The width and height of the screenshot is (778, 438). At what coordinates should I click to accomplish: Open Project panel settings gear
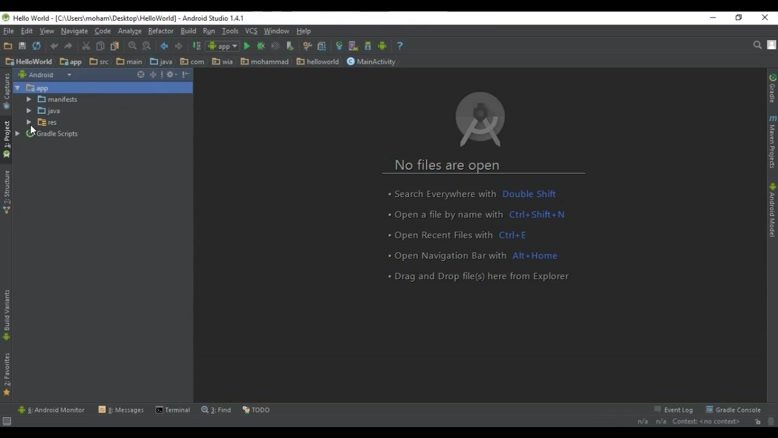coord(171,74)
